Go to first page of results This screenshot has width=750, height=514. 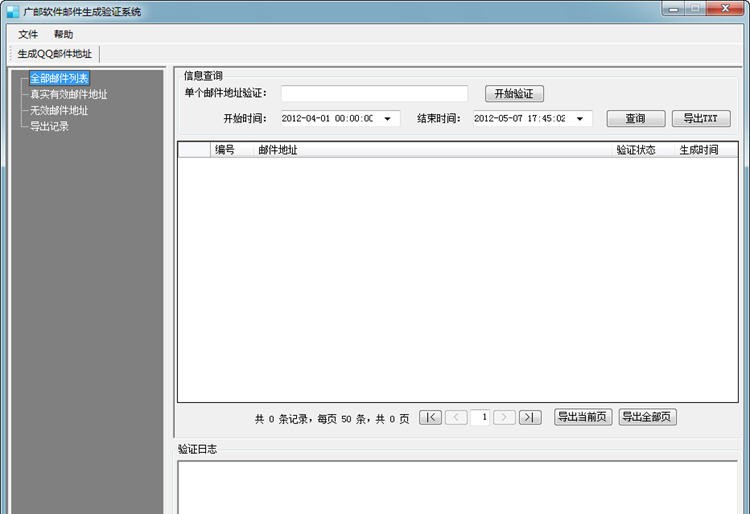[430, 417]
